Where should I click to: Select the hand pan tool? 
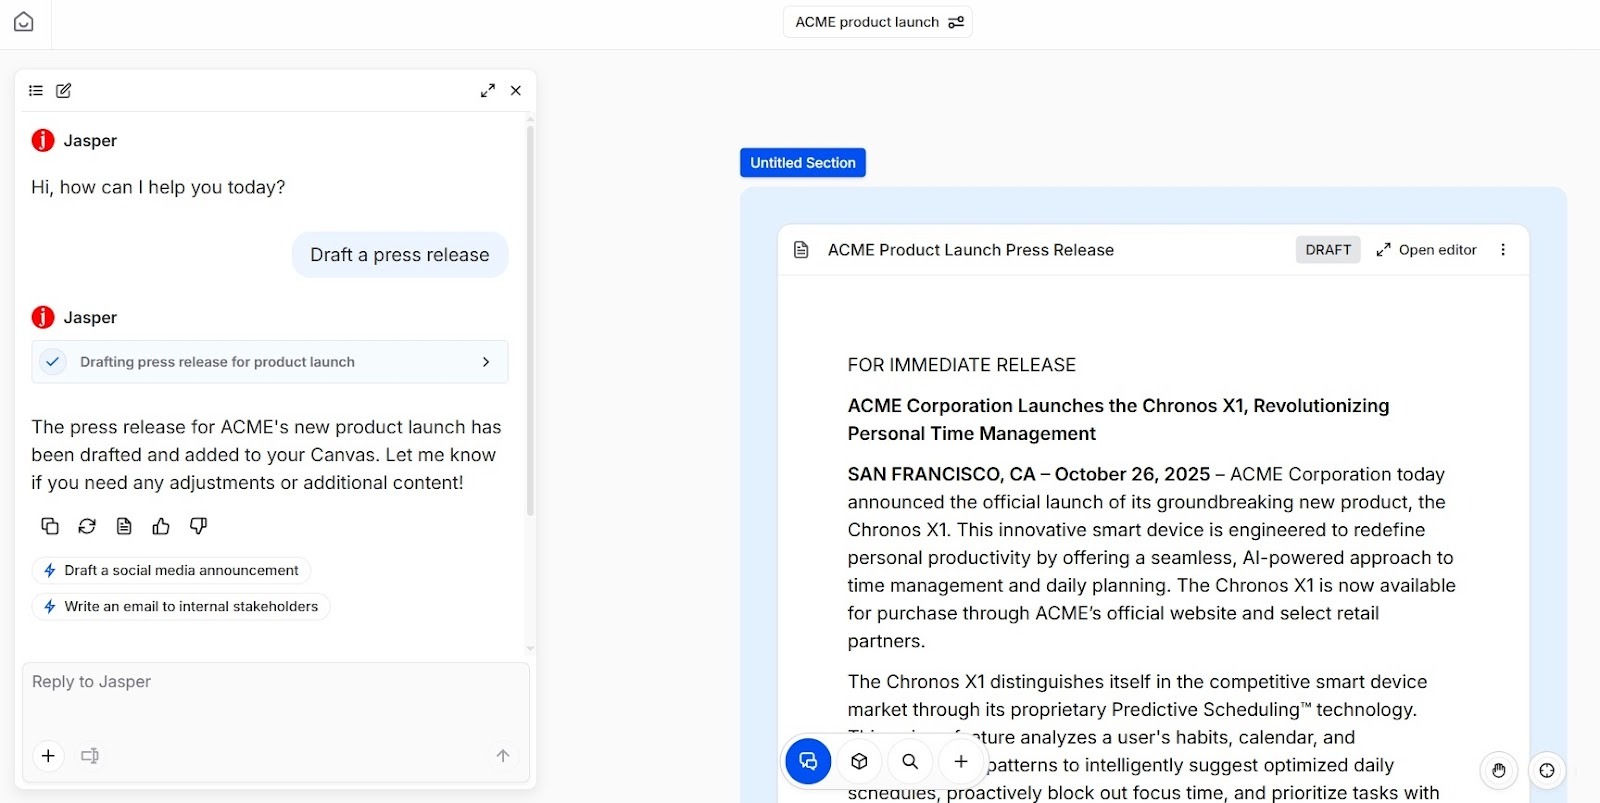(1499, 770)
